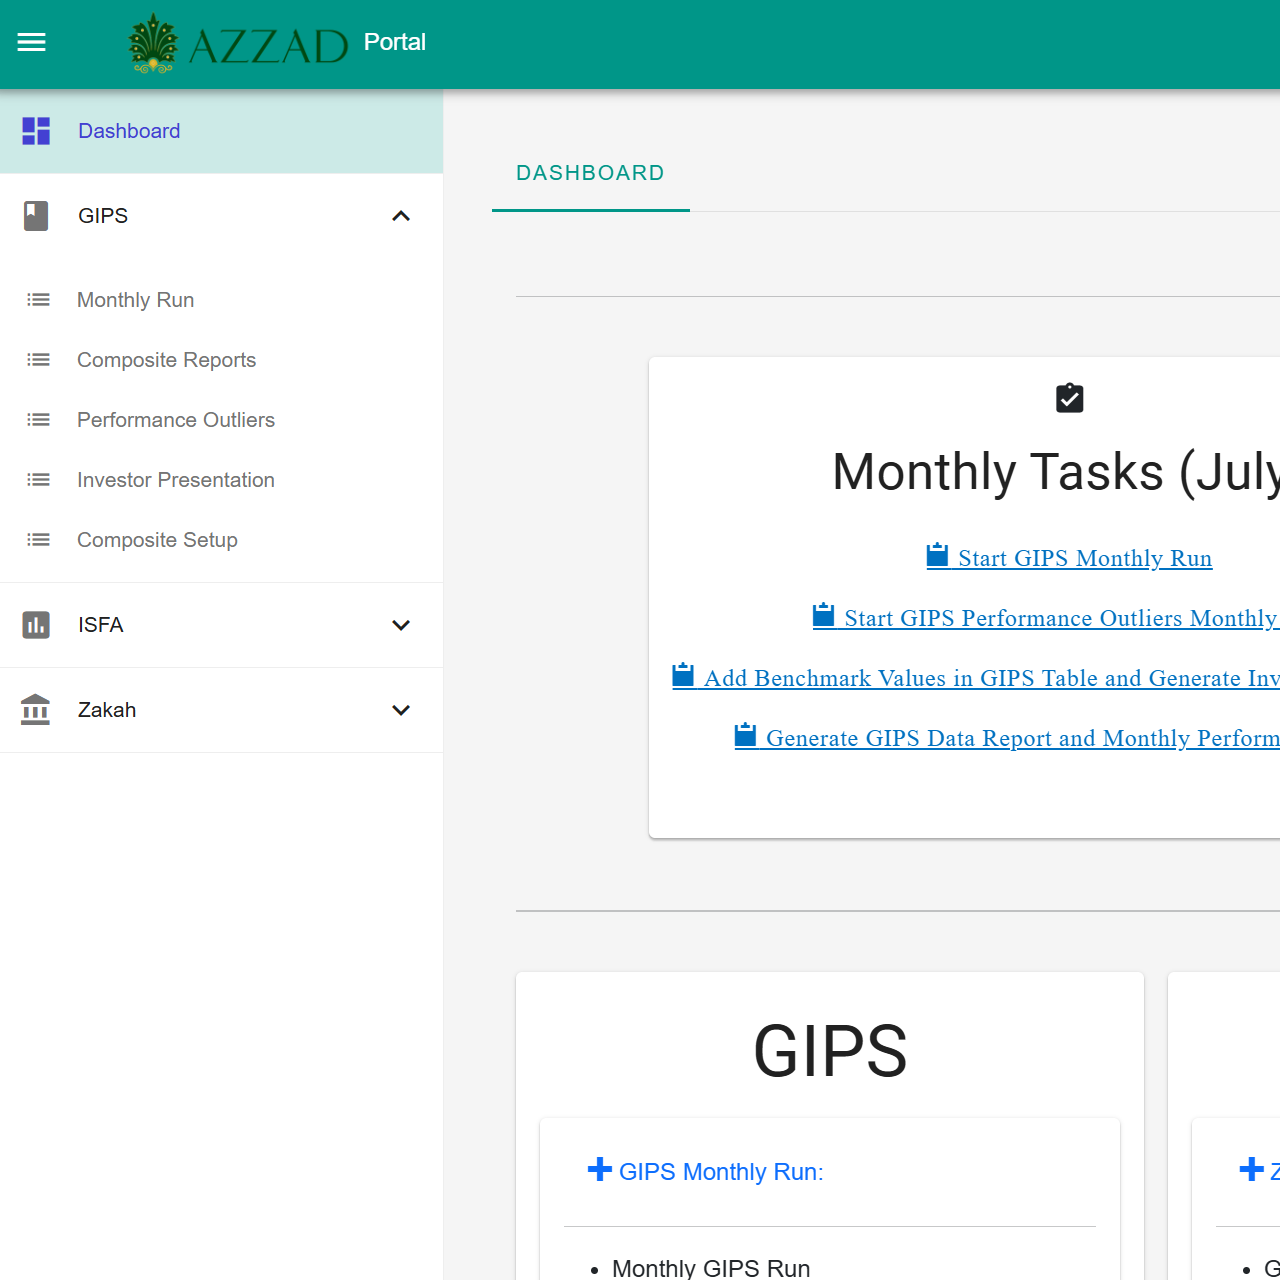1280x1280 pixels.
Task: Click the GIPS label in sidebar
Action: [x=103, y=216]
